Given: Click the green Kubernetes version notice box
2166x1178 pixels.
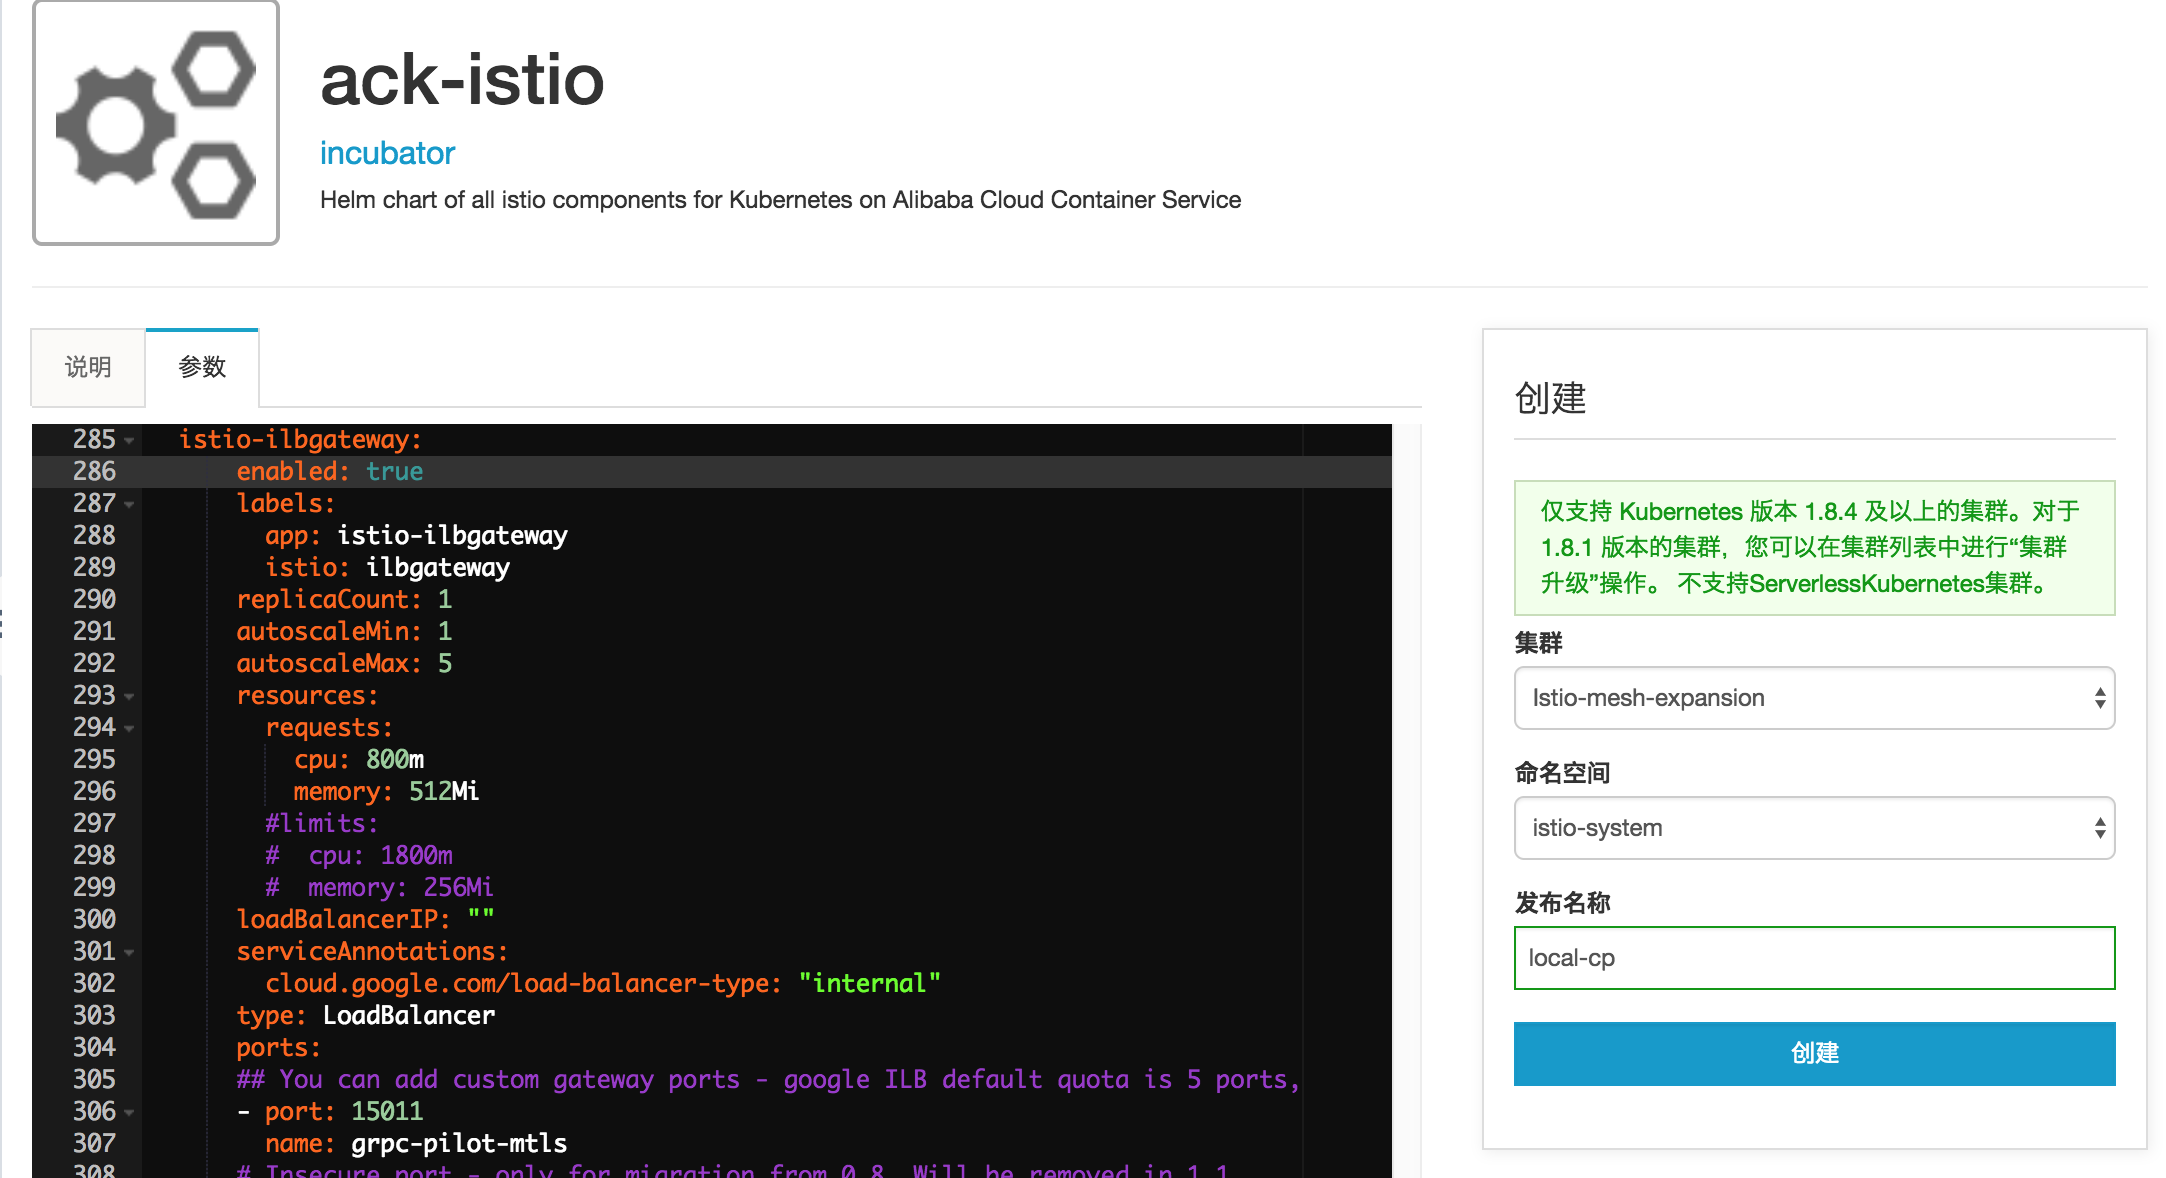Looking at the screenshot, I should pyautogui.click(x=1814, y=548).
